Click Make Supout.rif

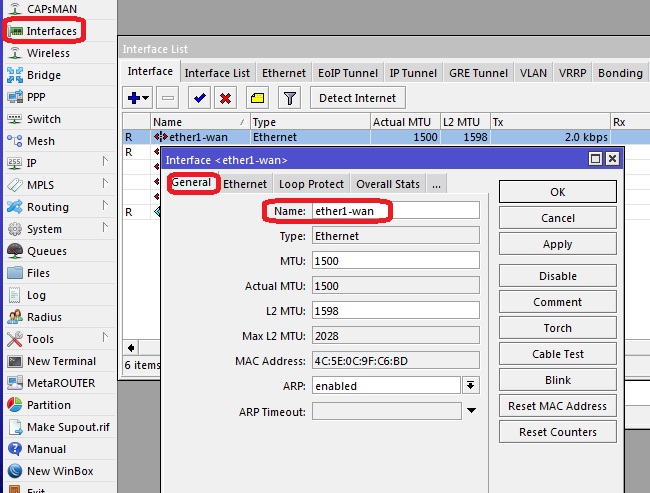click(x=68, y=427)
